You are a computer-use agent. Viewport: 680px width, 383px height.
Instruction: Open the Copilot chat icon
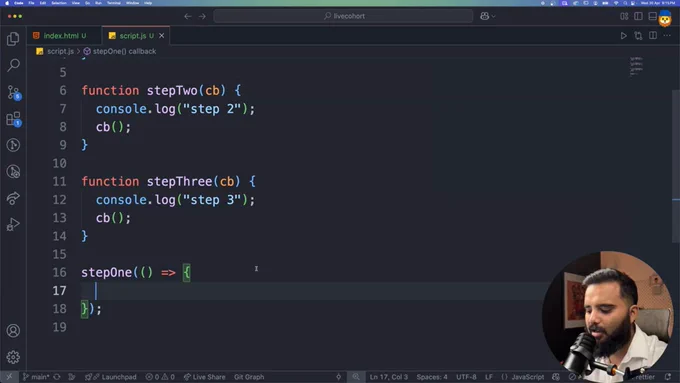click(484, 16)
